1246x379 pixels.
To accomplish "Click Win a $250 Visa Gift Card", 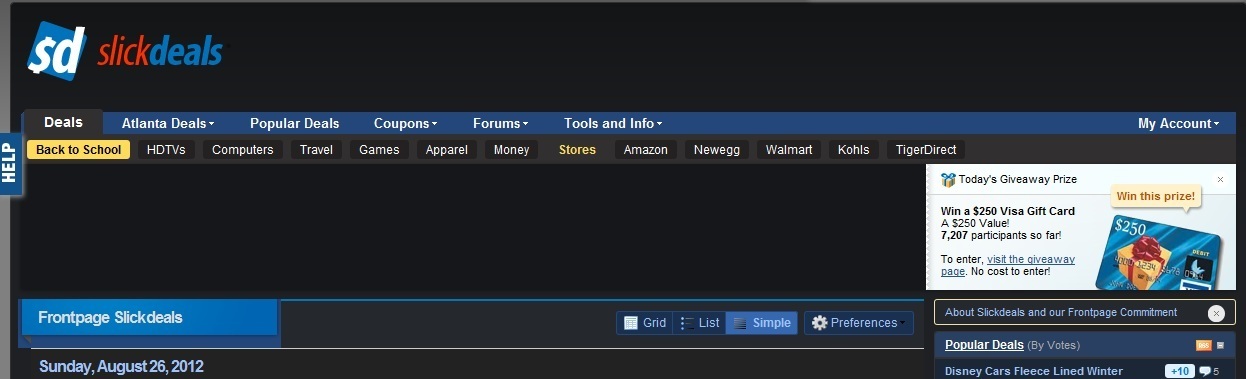I will pyautogui.click(x=1008, y=211).
